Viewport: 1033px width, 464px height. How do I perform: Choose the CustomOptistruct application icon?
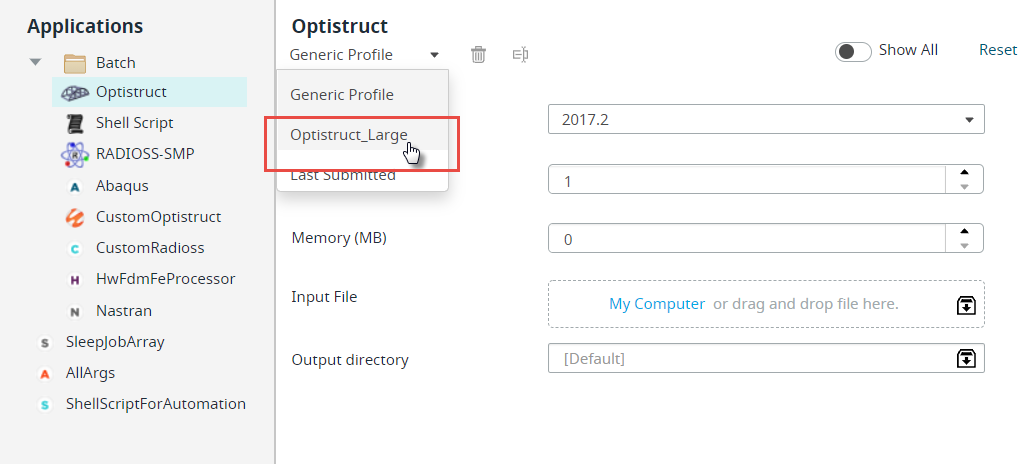[x=75, y=217]
